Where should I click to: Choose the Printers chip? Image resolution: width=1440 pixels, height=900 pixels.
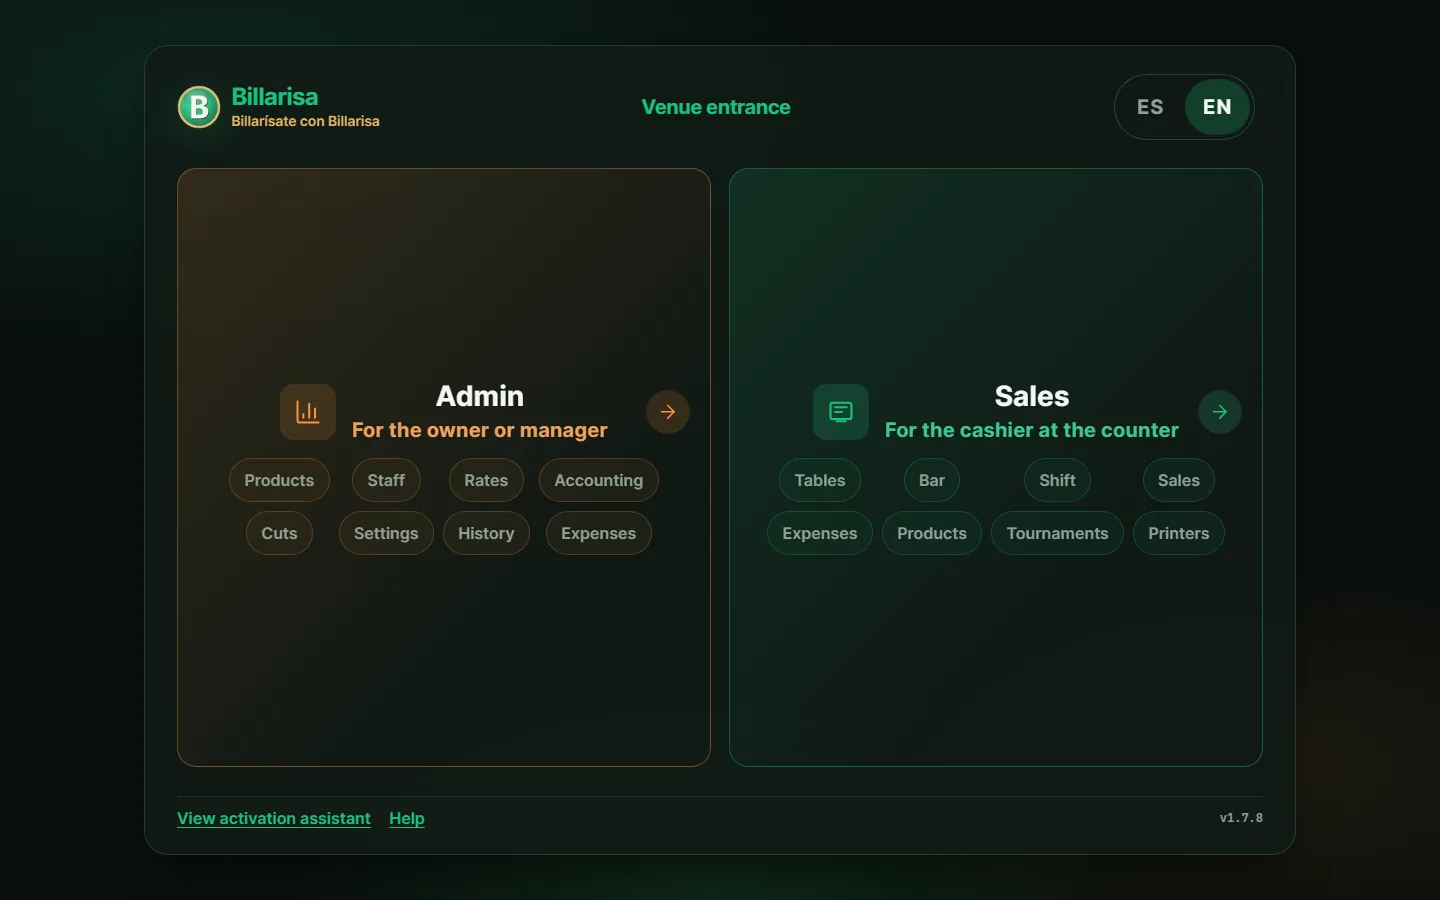coord(1179,533)
